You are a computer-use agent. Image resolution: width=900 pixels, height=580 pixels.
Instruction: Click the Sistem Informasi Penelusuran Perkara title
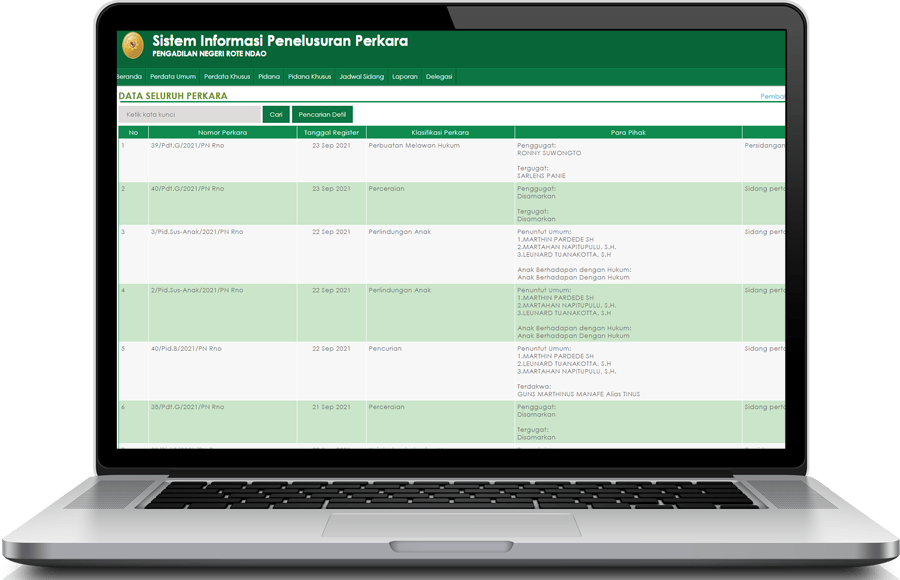click(280, 41)
